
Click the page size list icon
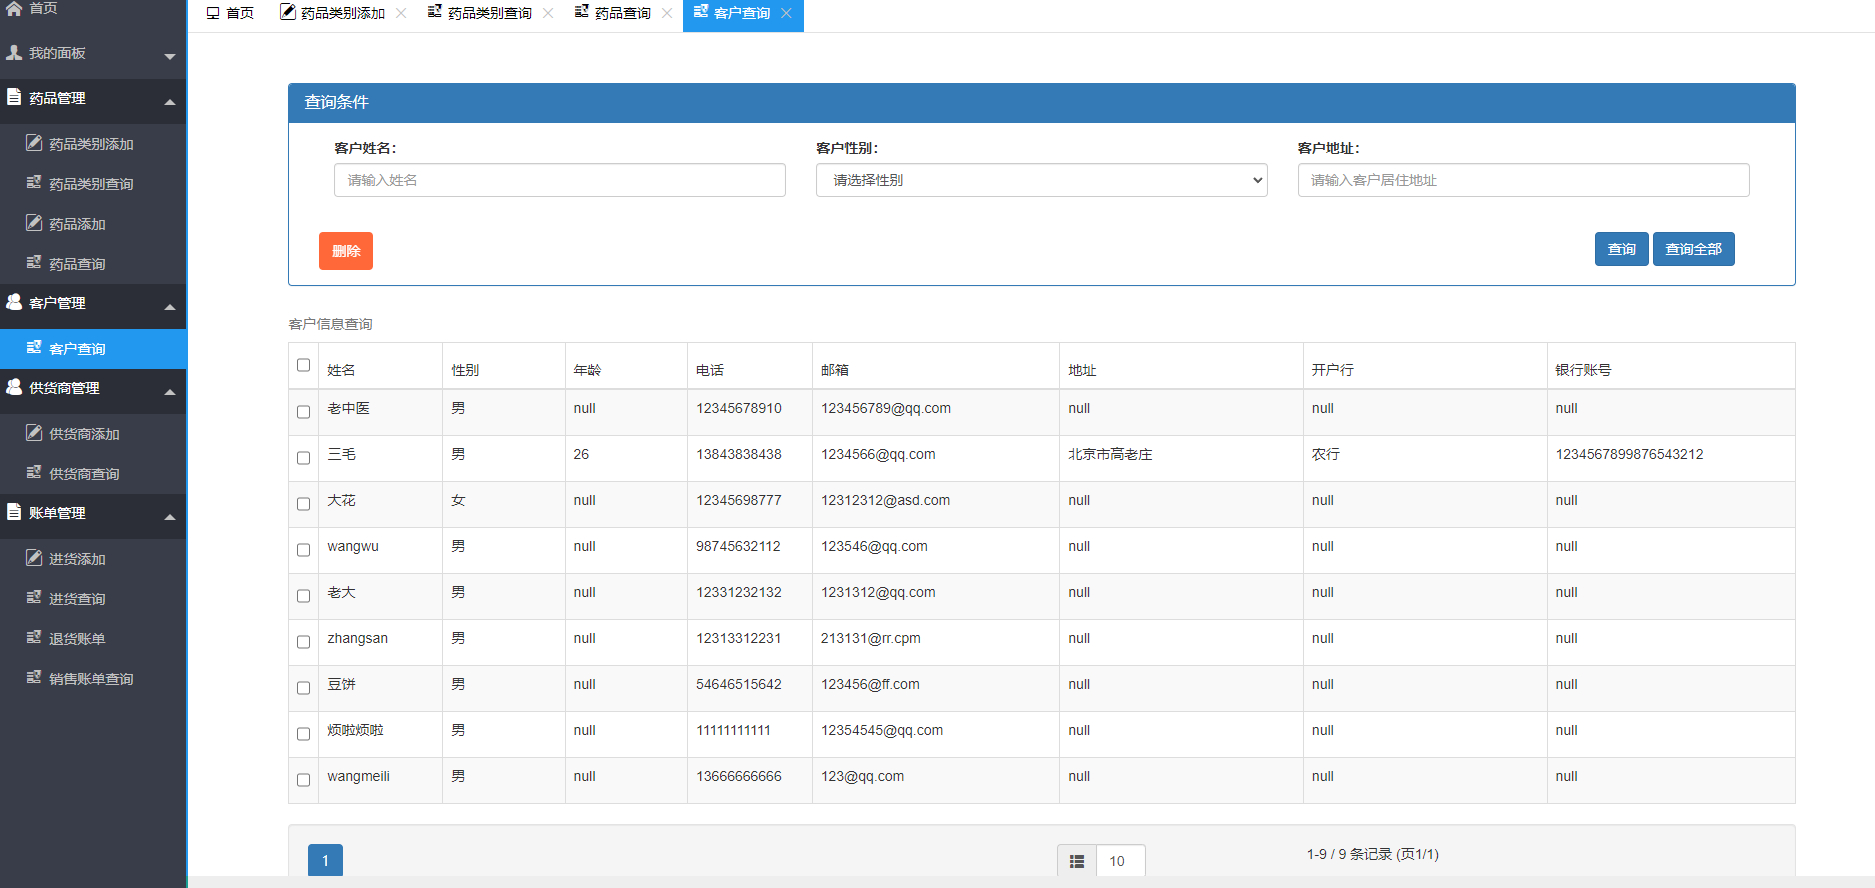[1077, 861]
